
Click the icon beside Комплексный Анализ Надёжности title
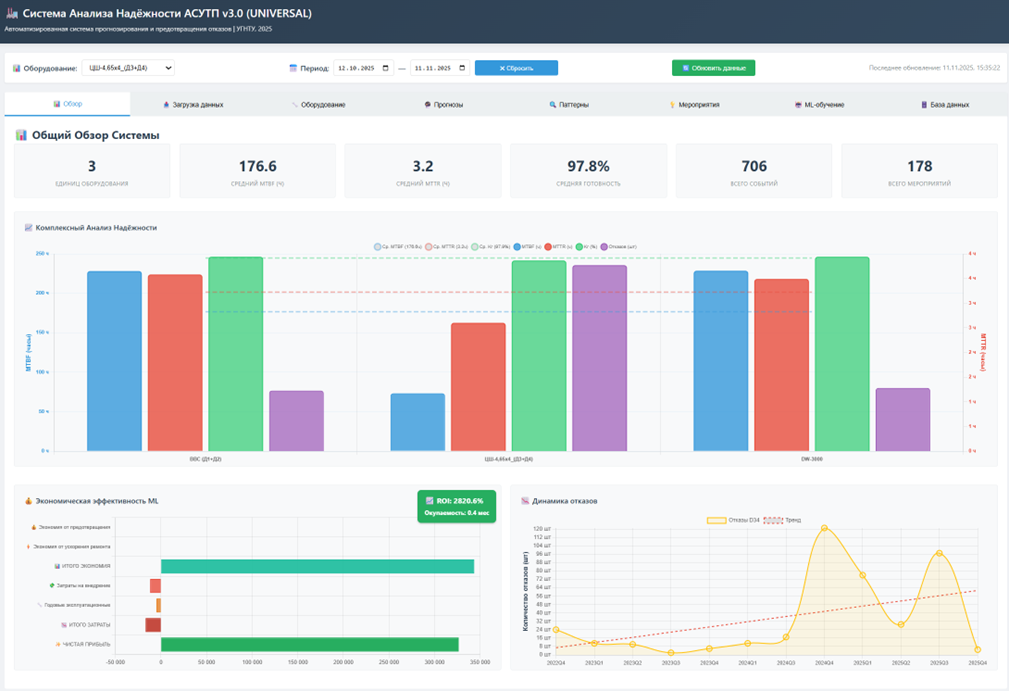28,228
